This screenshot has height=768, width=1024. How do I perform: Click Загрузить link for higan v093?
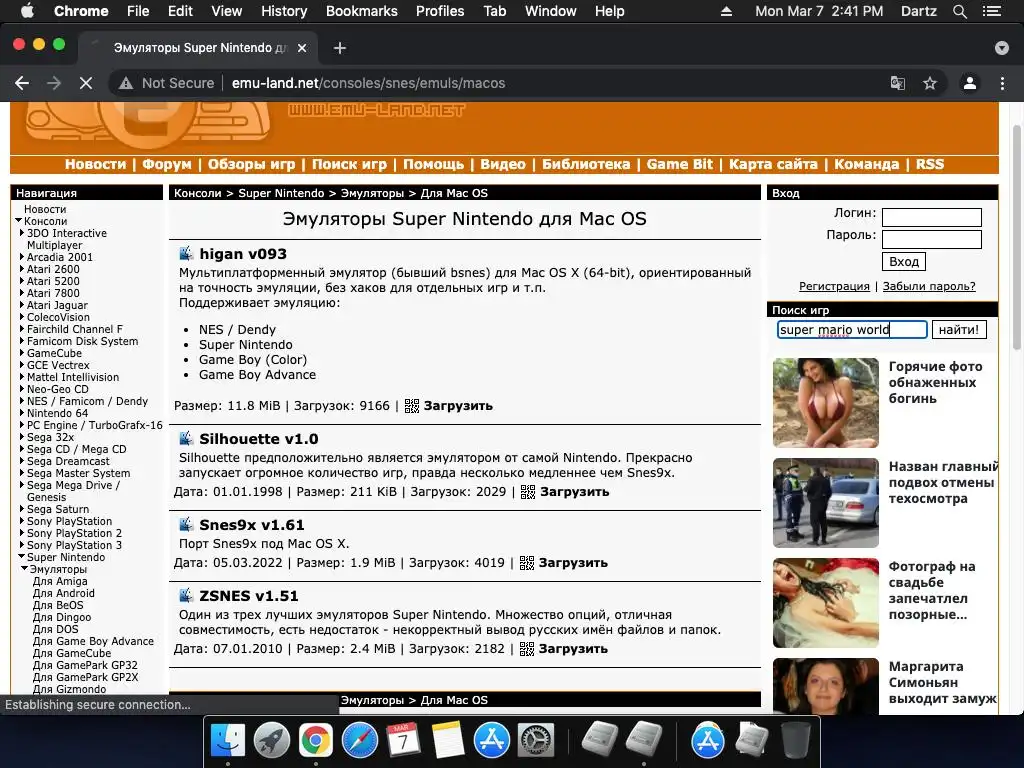point(458,406)
